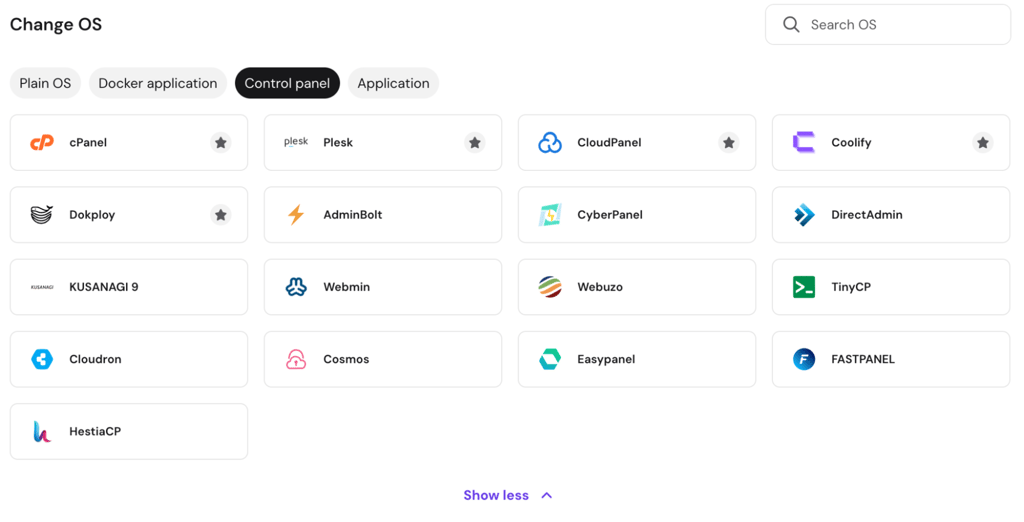1024x522 pixels.
Task: Click the Dokploy whale logo icon
Action: click(42, 214)
